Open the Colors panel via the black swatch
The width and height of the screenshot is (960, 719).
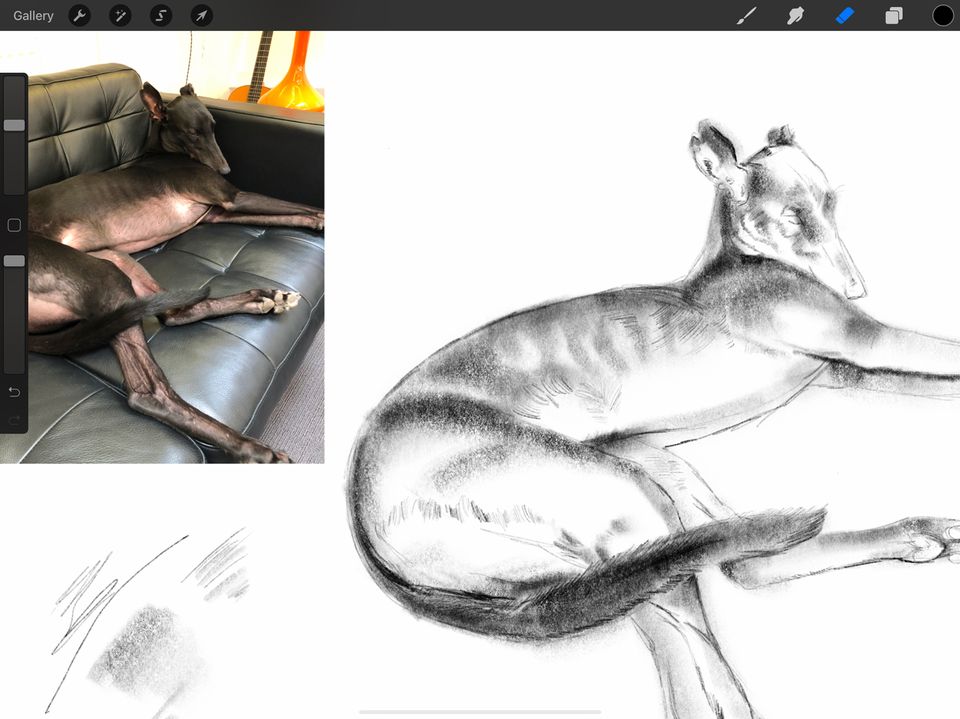coord(941,15)
